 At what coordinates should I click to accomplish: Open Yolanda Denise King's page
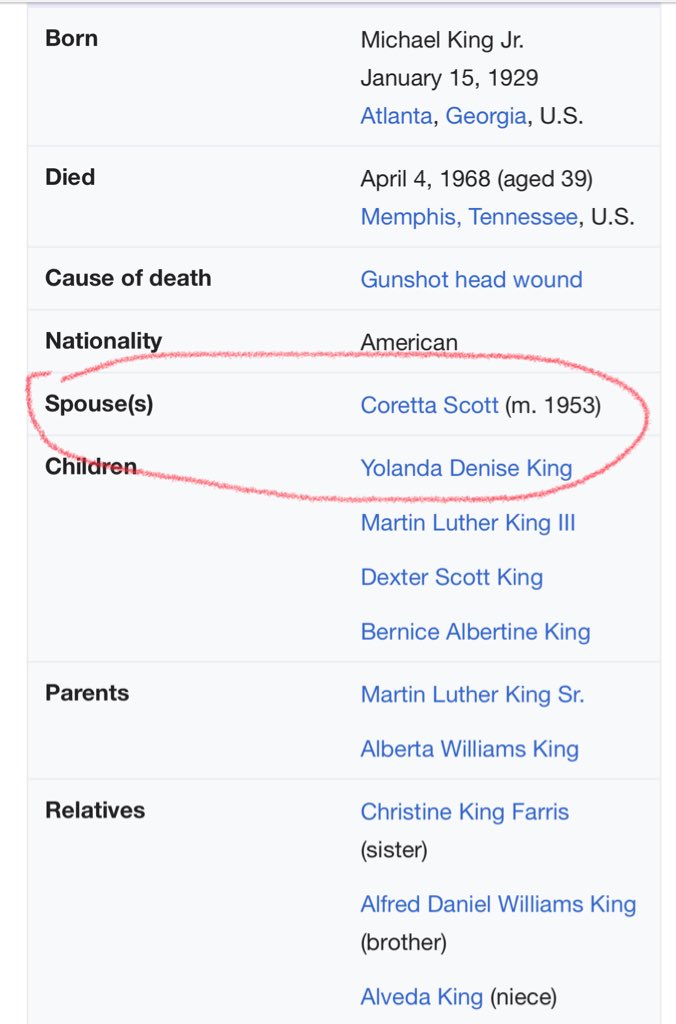click(466, 468)
